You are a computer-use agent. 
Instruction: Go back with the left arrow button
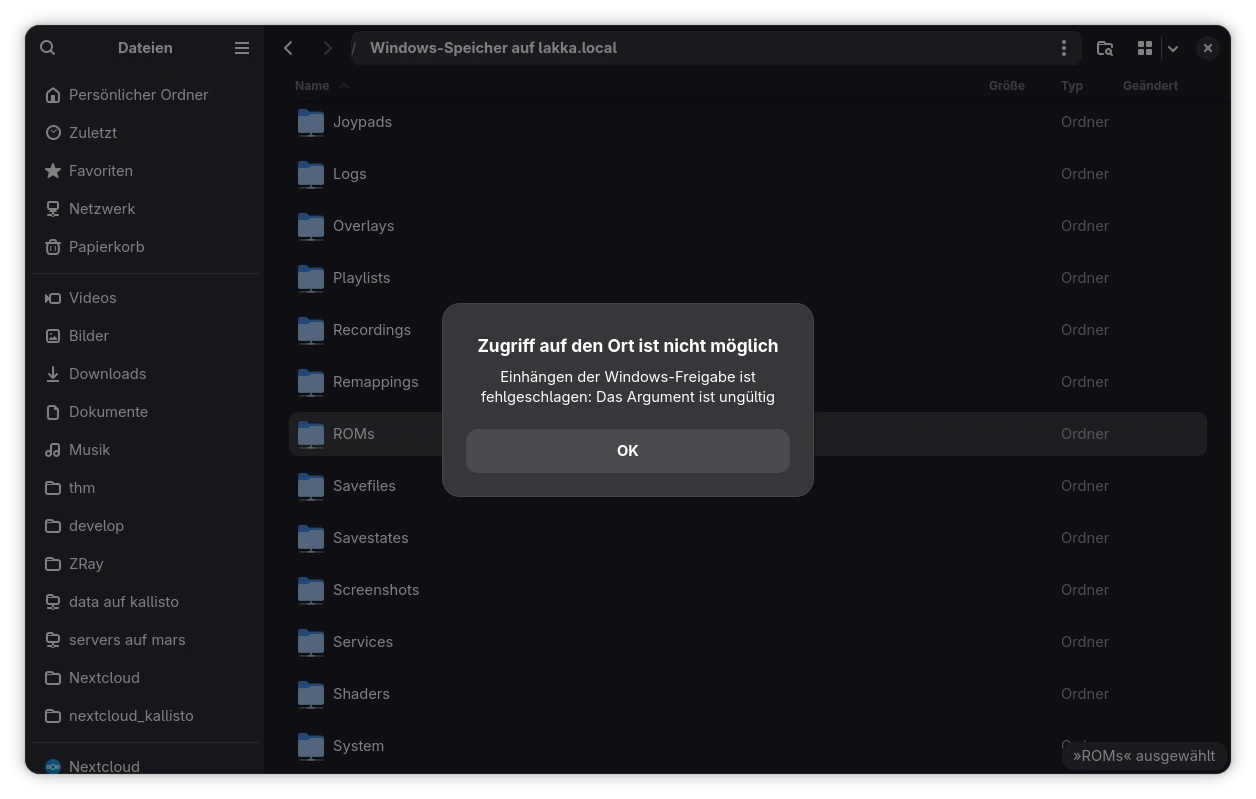[288, 48]
